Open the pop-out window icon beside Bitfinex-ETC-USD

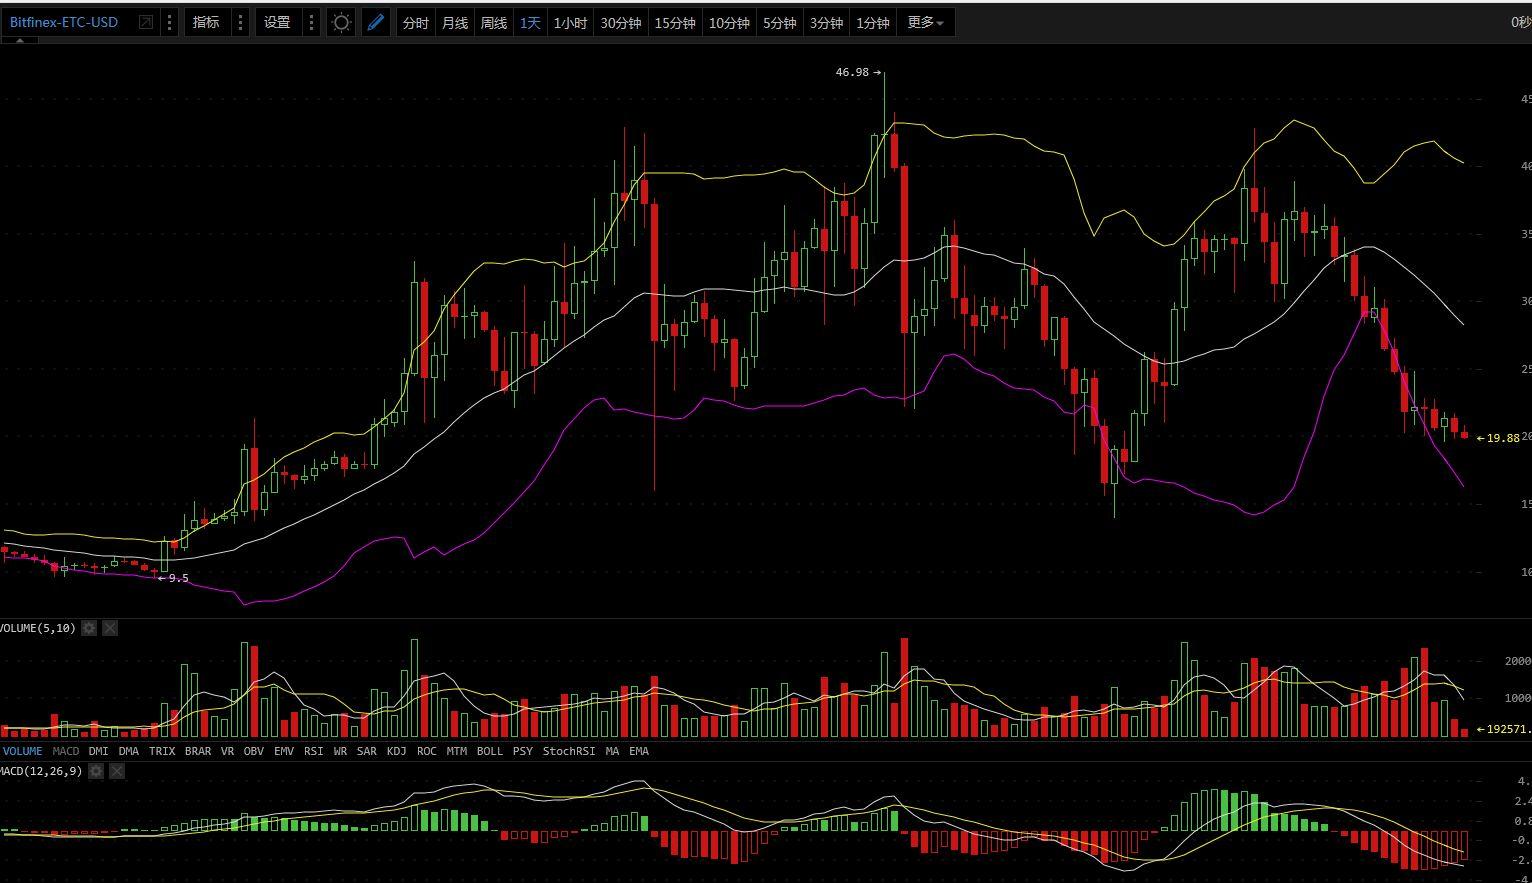click(146, 22)
